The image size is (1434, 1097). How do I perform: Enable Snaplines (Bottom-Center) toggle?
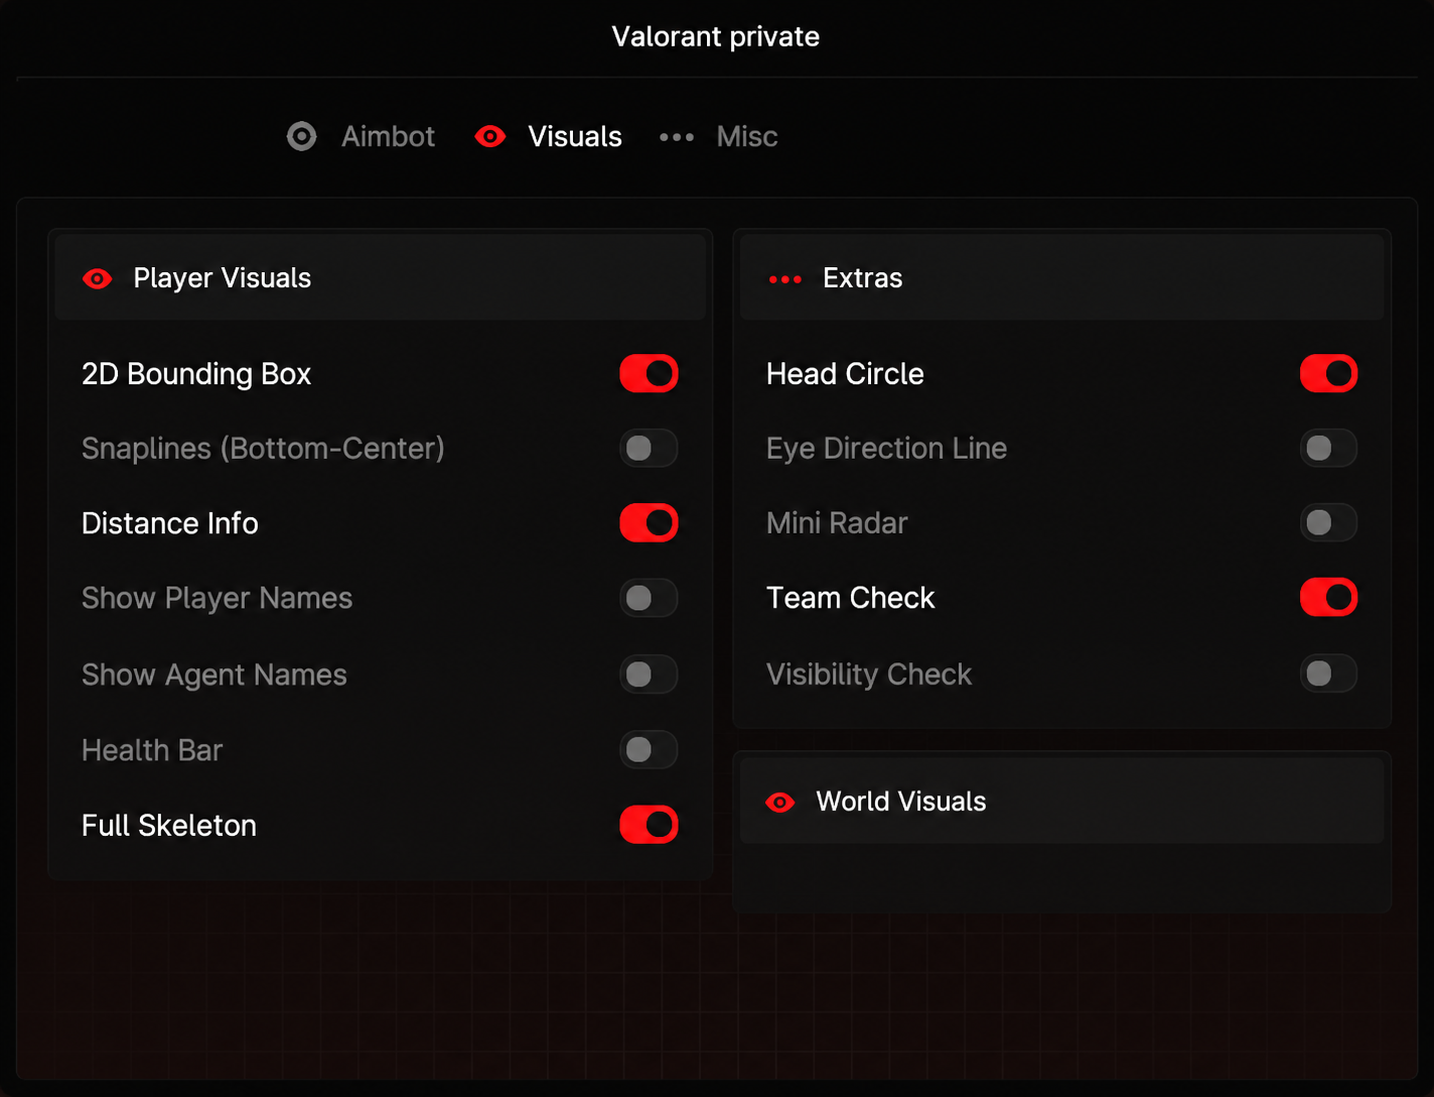click(x=649, y=448)
